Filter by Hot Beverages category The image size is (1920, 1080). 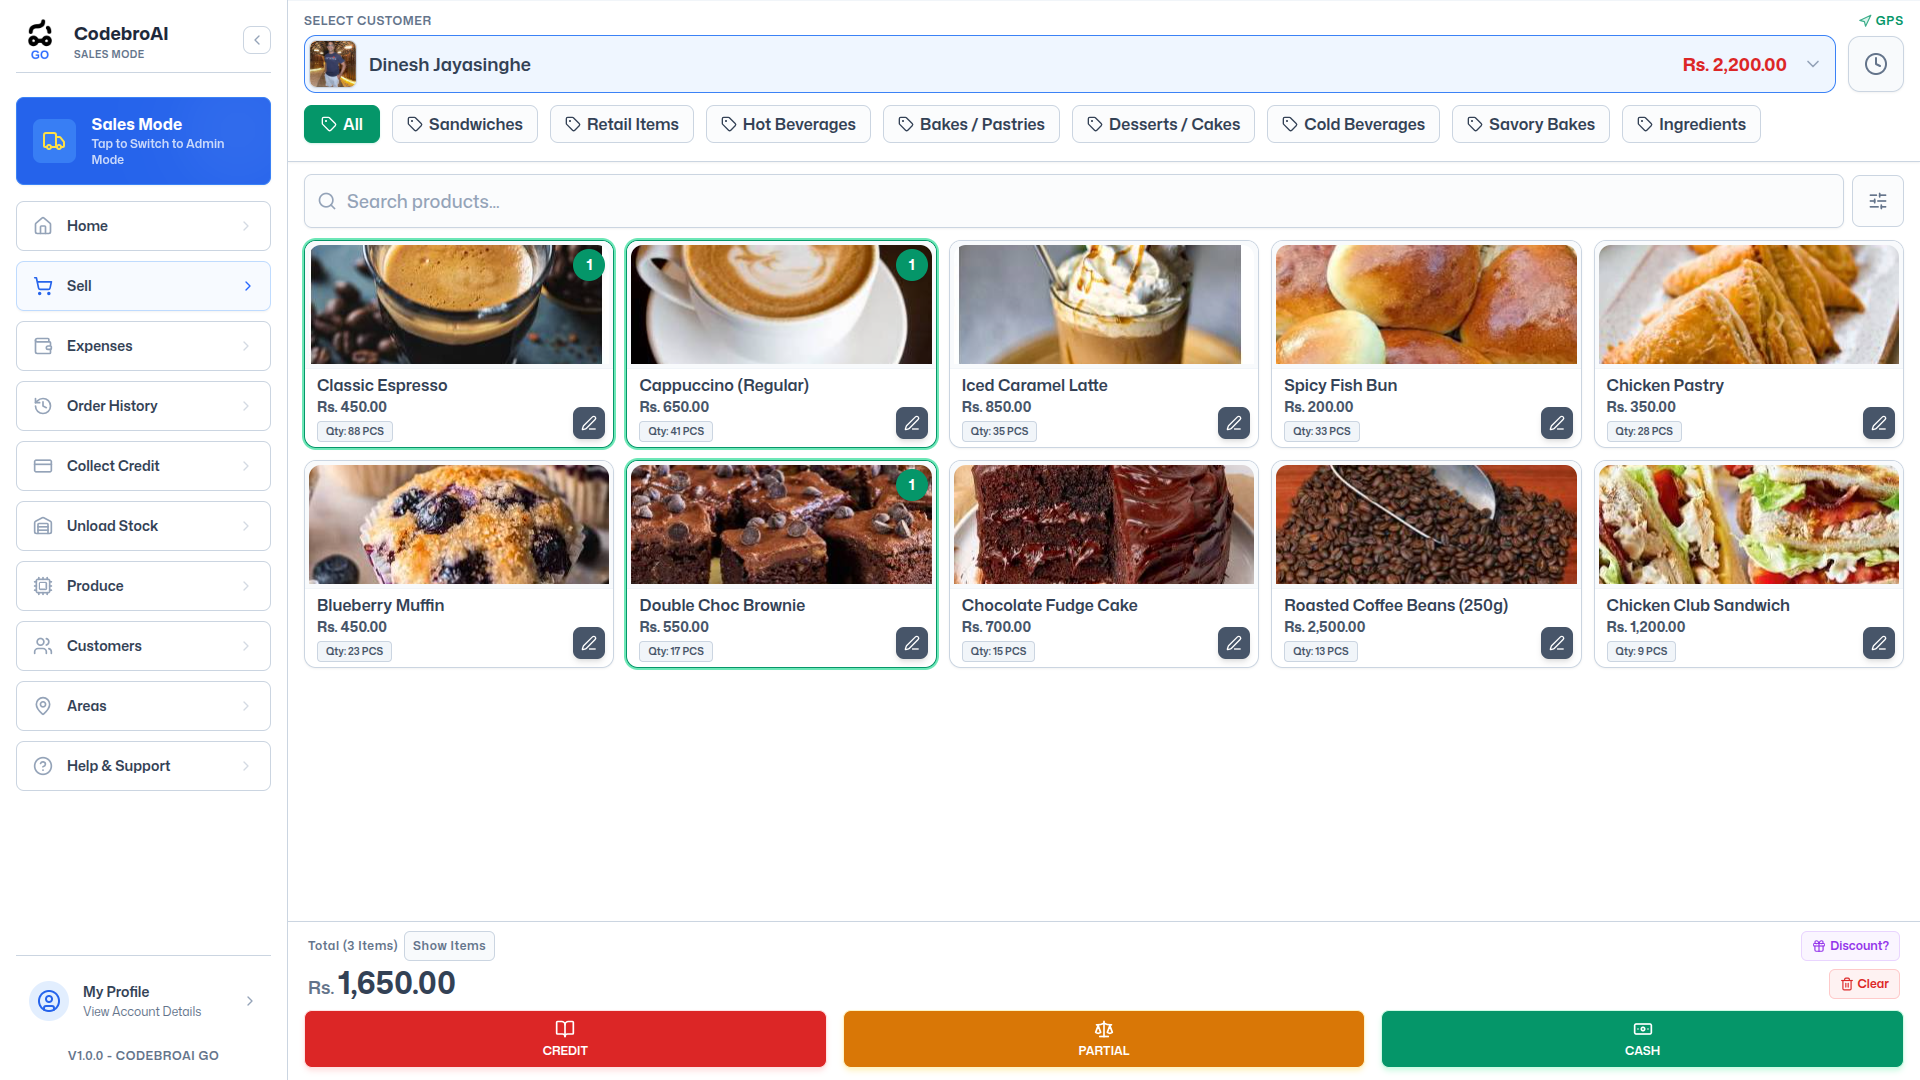(788, 124)
